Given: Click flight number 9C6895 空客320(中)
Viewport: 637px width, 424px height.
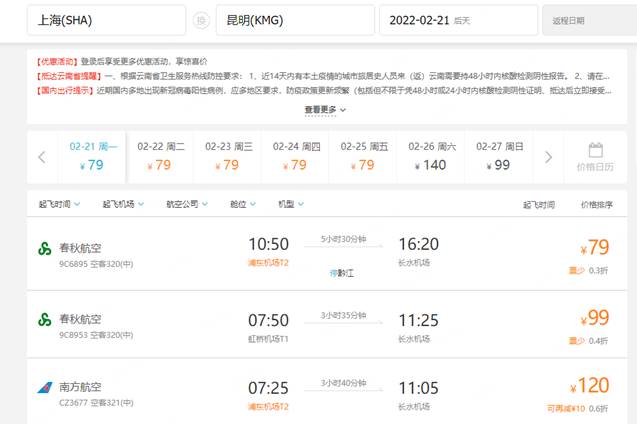Looking at the screenshot, I should tap(96, 264).
